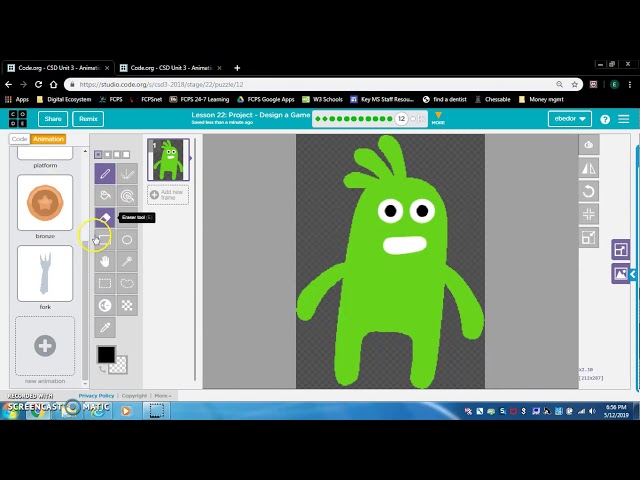This screenshot has height=480, width=640.
Task: Click the Crop to fit icon
Action: tap(589, 238)
